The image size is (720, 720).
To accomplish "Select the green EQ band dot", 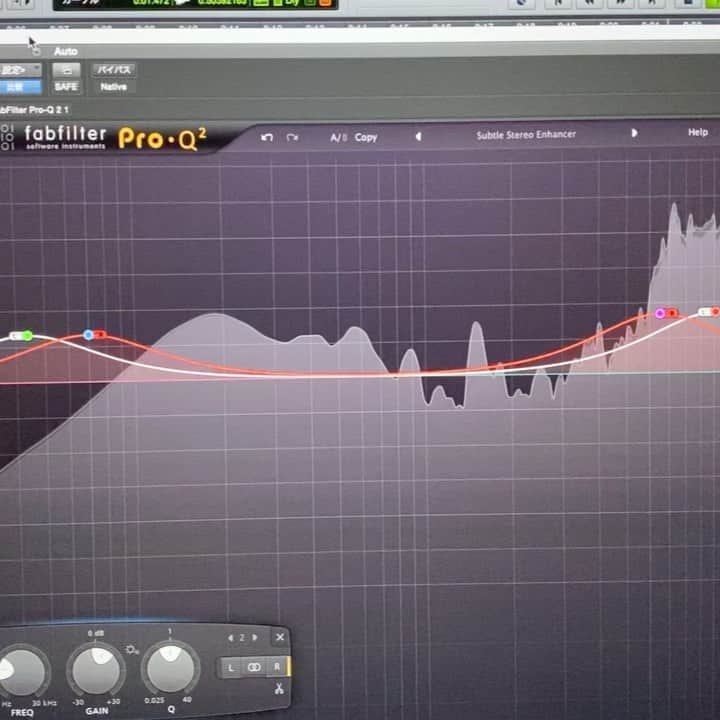I will 27,336.
